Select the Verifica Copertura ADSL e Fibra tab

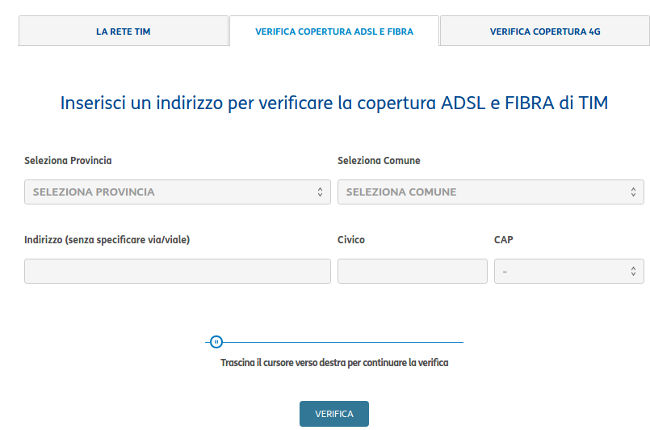pyautogui.click(x=334, y=31)
